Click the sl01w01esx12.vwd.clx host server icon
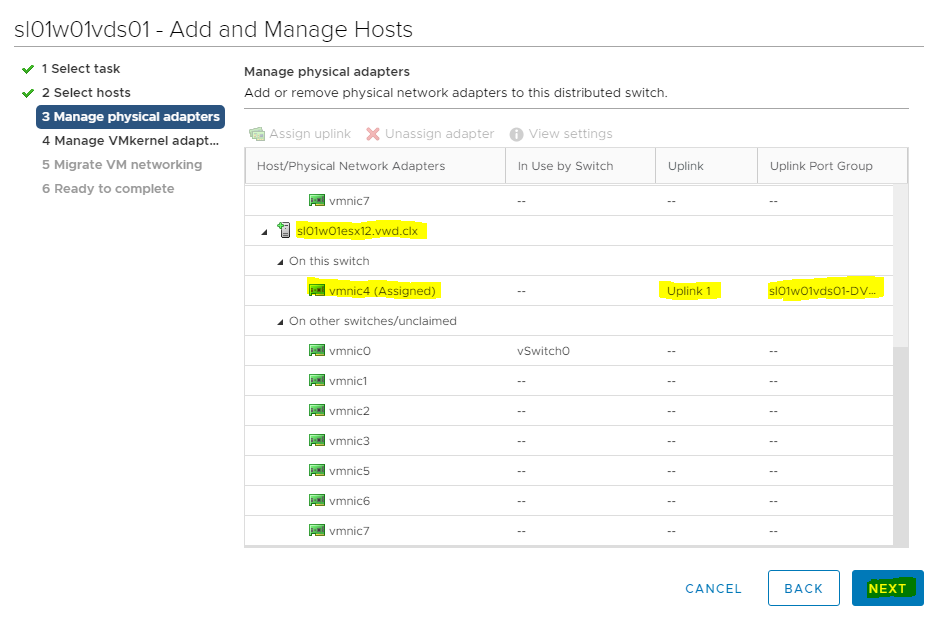Image resolution: width=938 pixels, height=620 pixels. point(284,230)
